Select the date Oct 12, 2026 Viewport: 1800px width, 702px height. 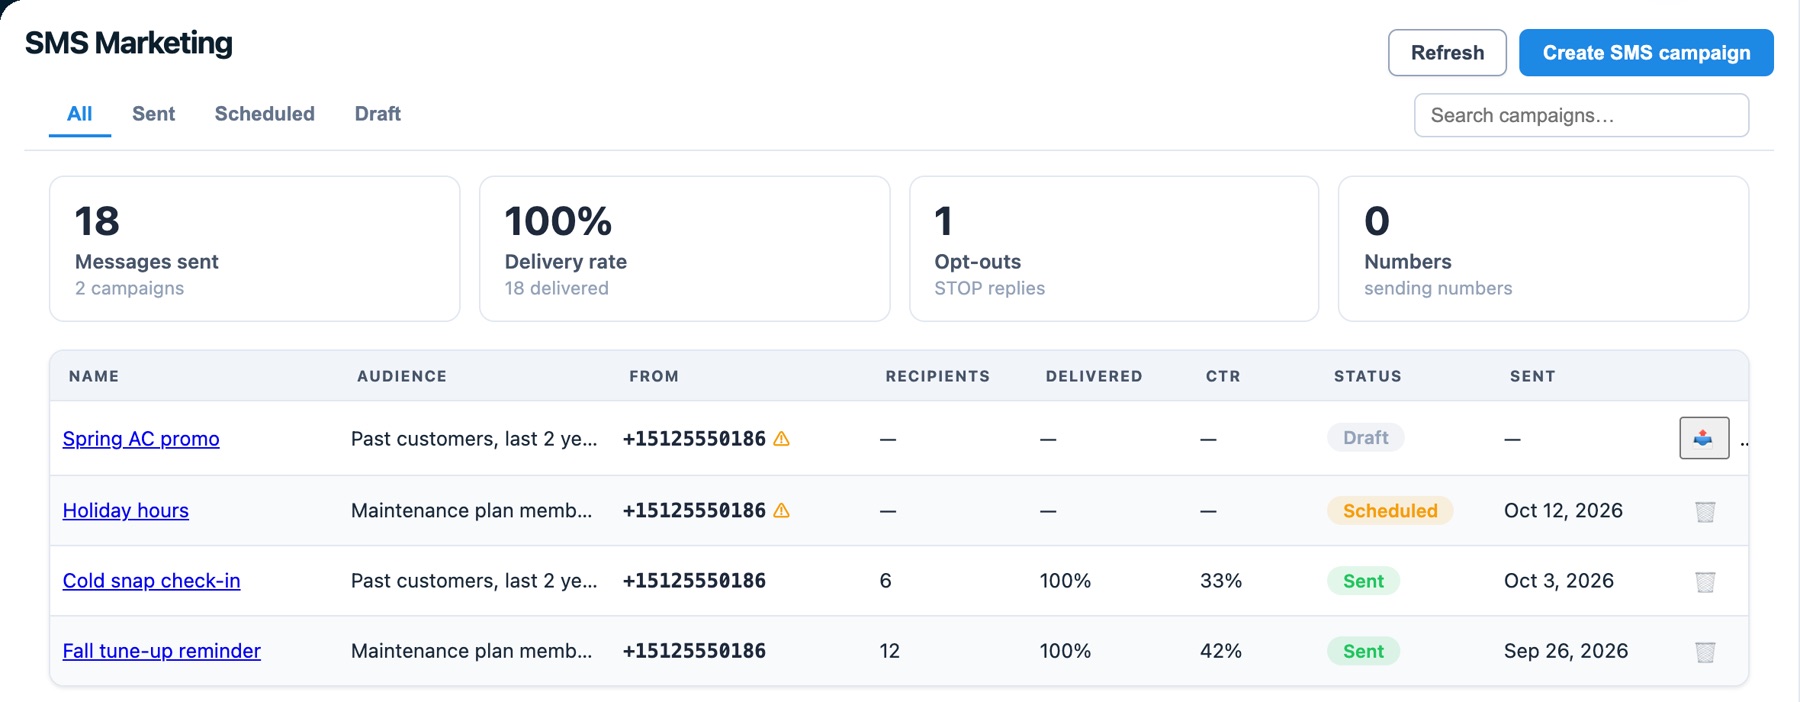click(x=1564, y=511)
